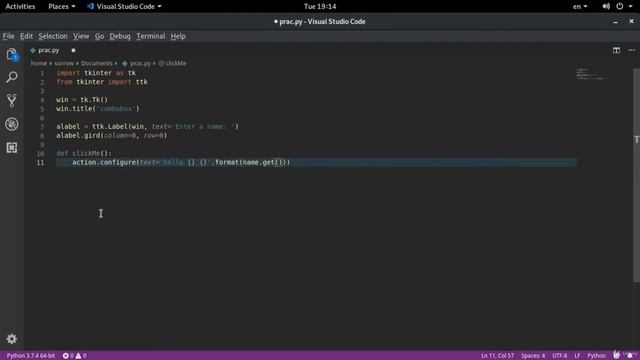The width and height of the screenshot is (640, 360).
Task: Click the Activities overview button
Action: 20,6
